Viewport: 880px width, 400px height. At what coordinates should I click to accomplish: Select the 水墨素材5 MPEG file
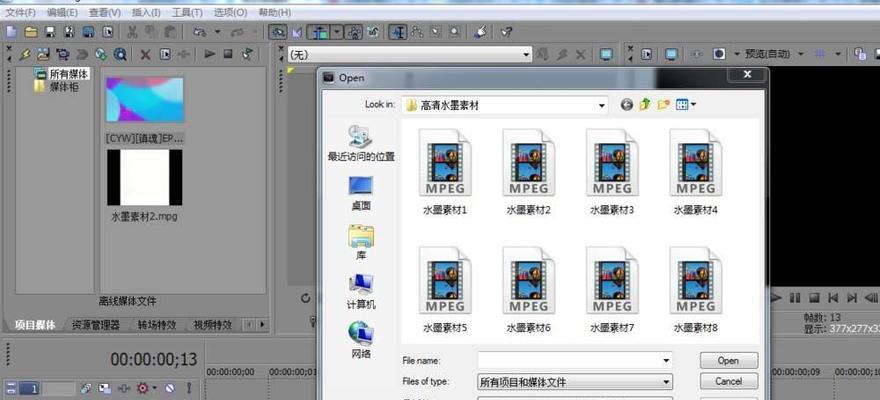[445, 289]
